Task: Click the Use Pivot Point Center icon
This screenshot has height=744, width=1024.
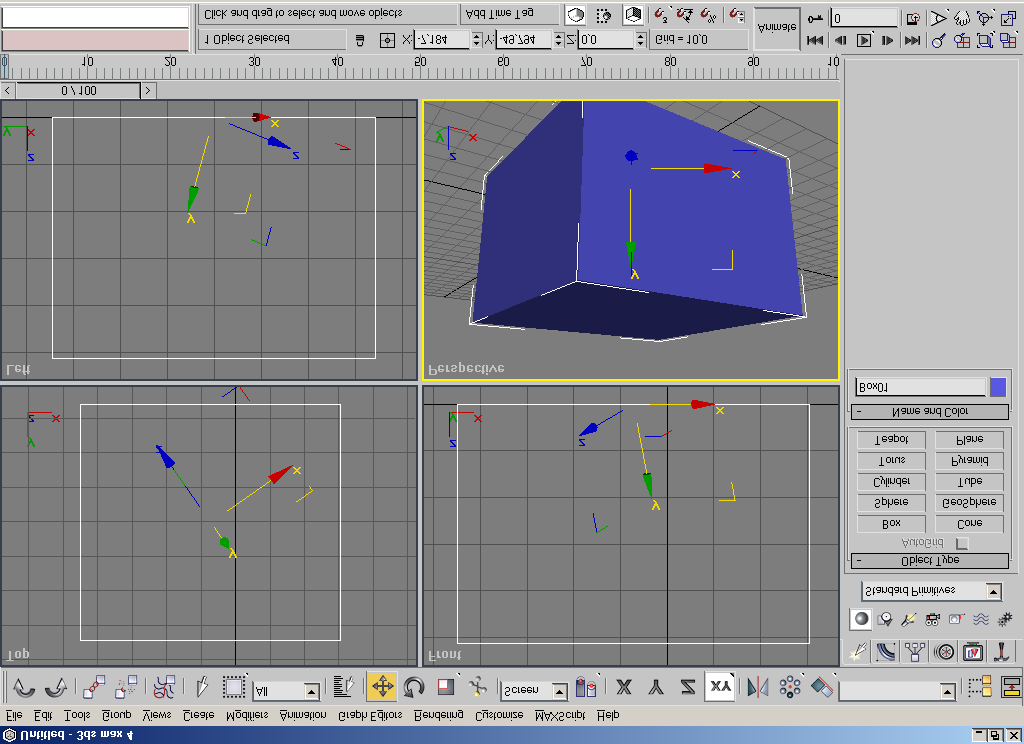Action: [x=586, y=687]
